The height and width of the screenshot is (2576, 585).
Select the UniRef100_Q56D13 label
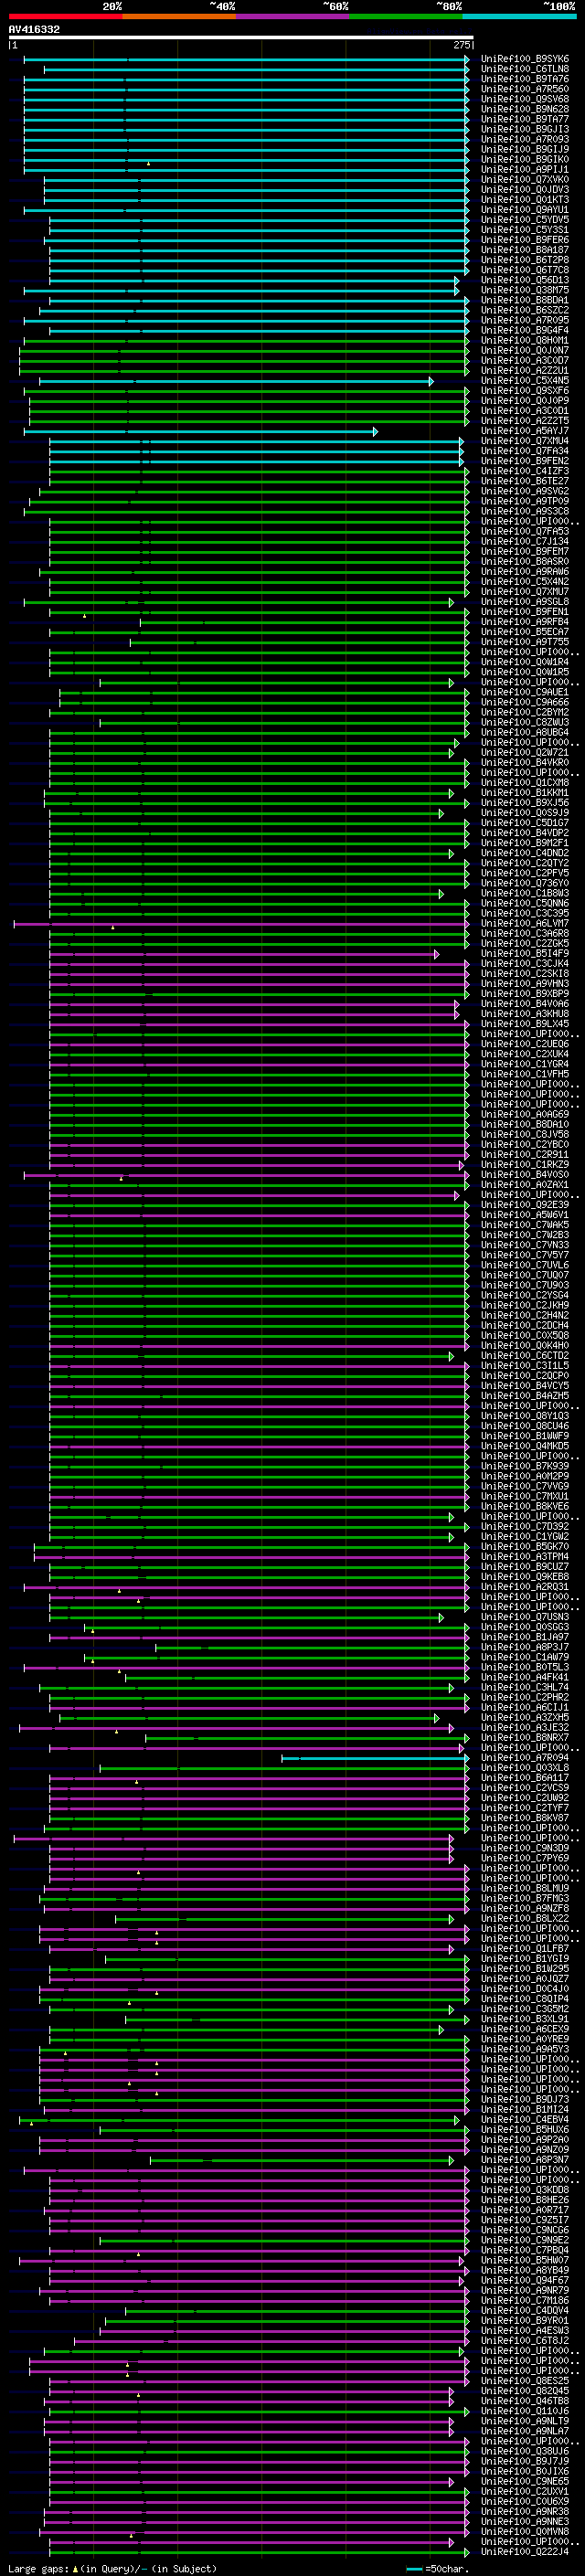coord(524,280)
